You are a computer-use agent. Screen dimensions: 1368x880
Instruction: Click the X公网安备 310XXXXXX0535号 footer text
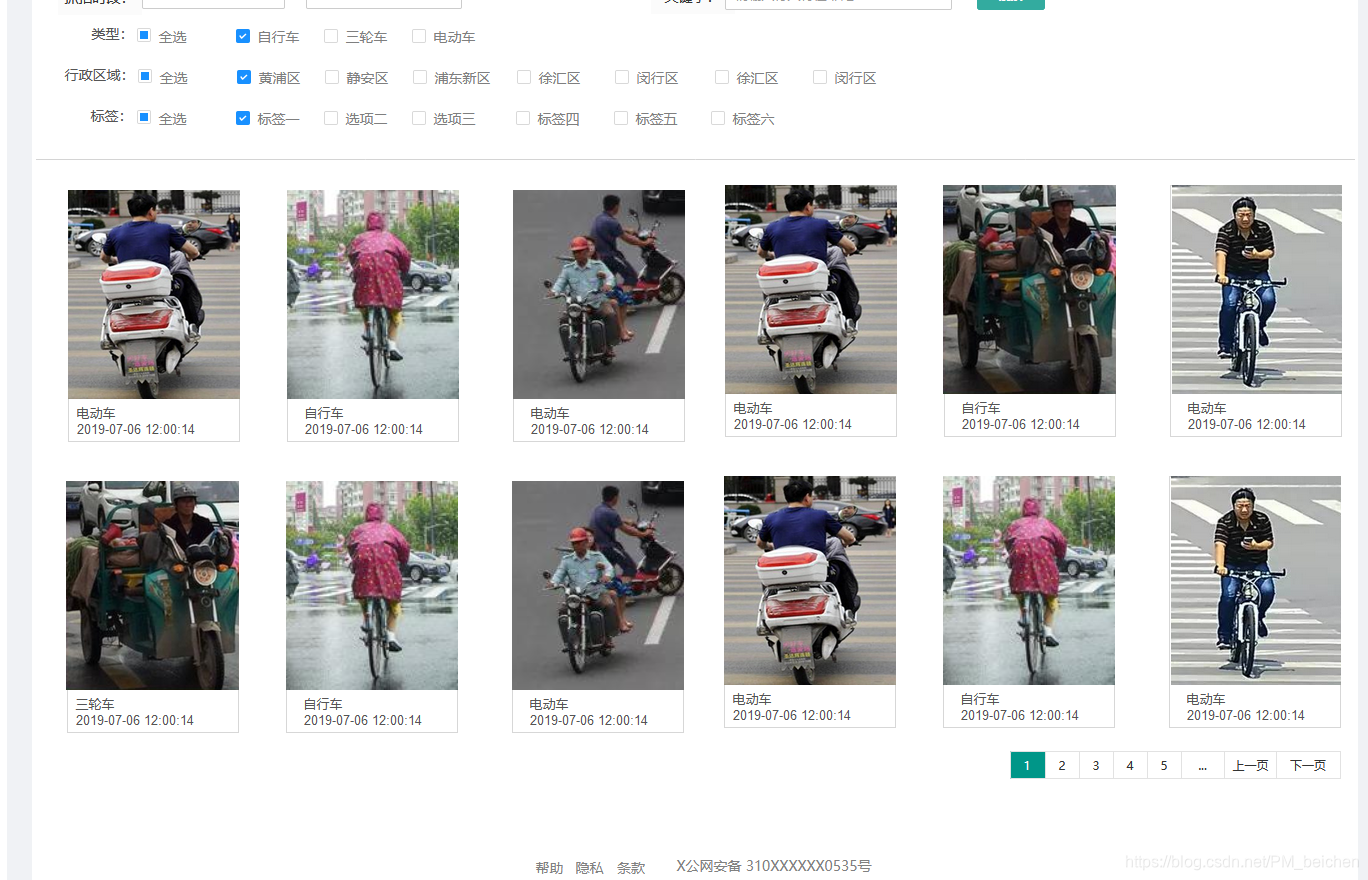pos(774,866)
